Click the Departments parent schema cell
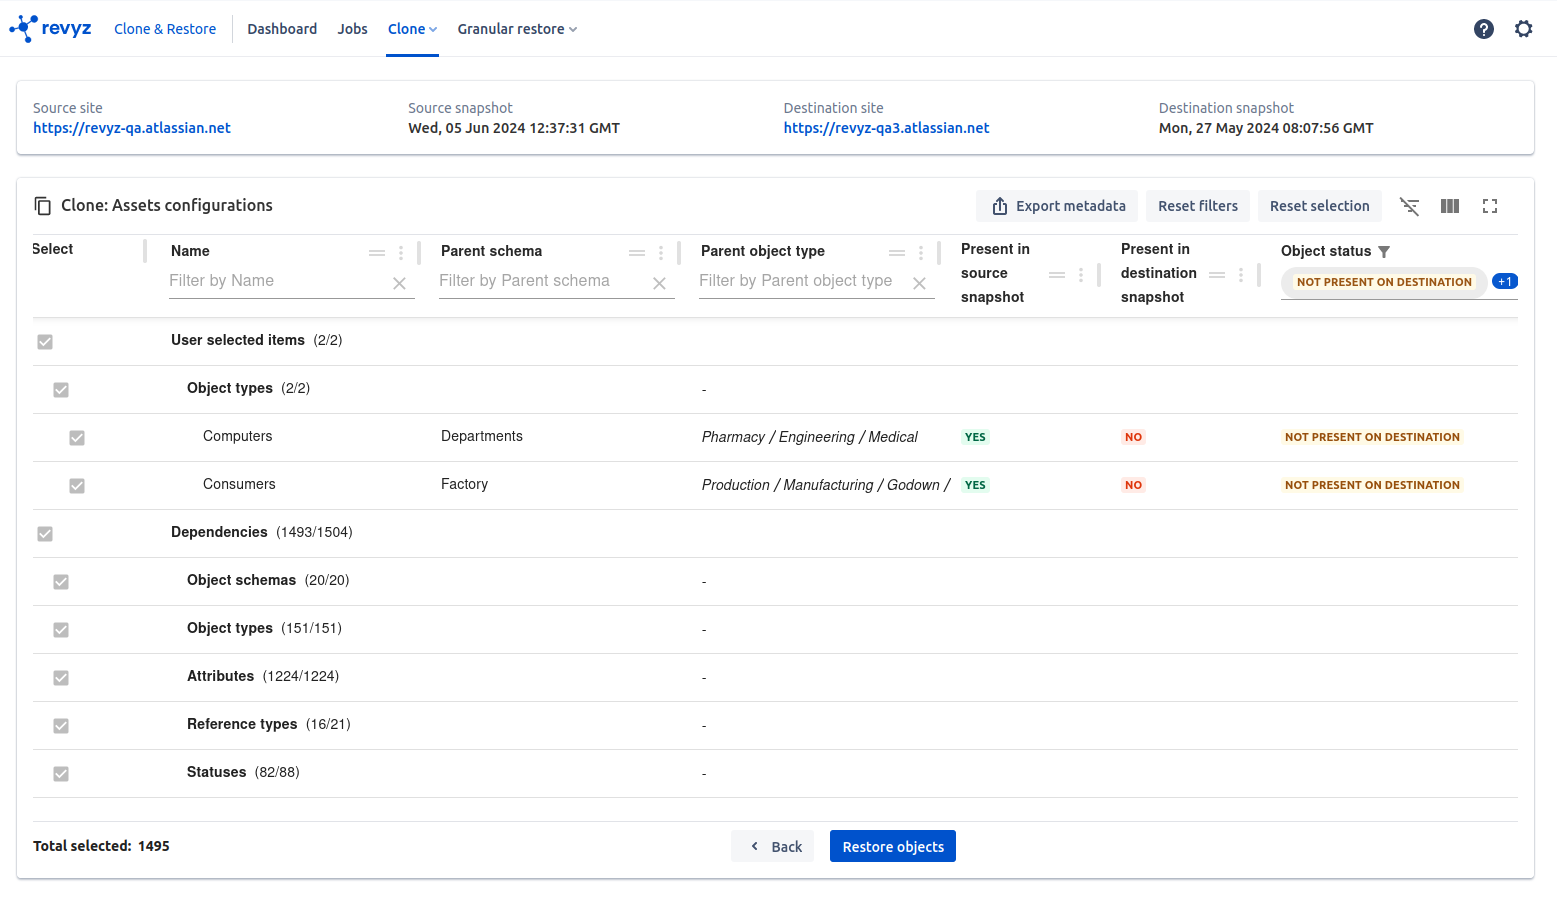This screenshot has width=1557, height=898. click(482, 436)
